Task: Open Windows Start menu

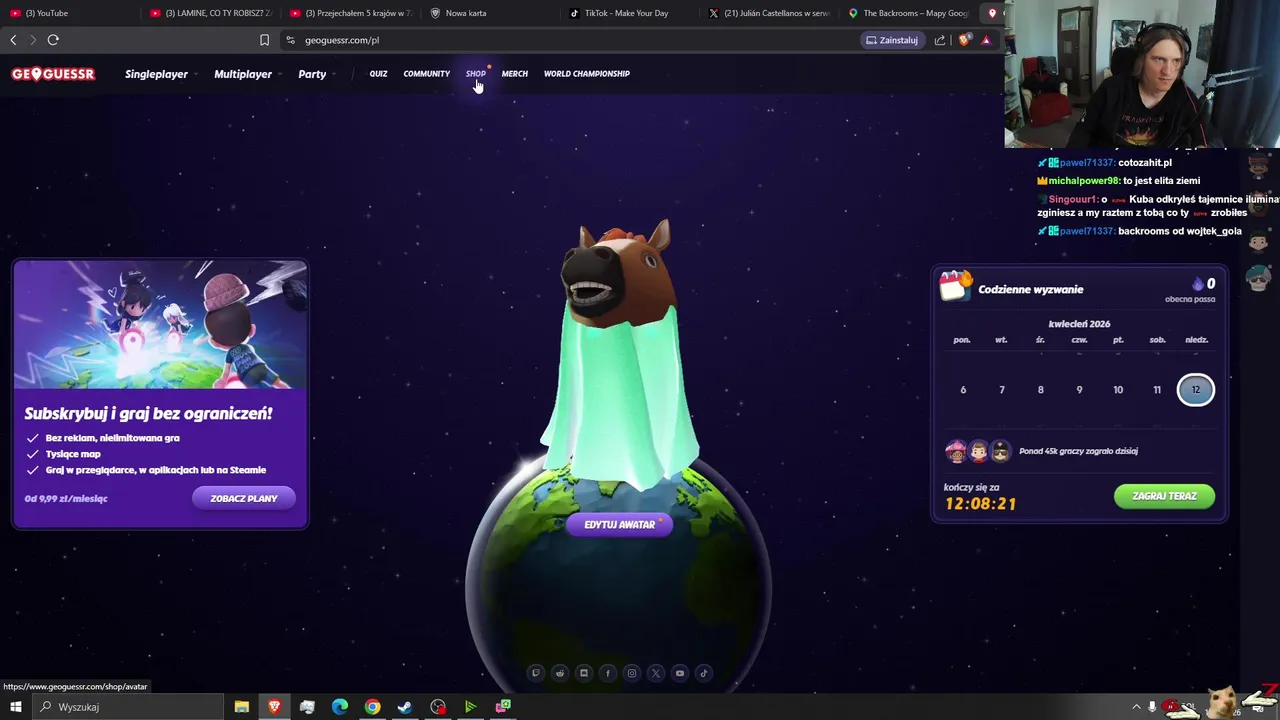Action: coord(15,707)
